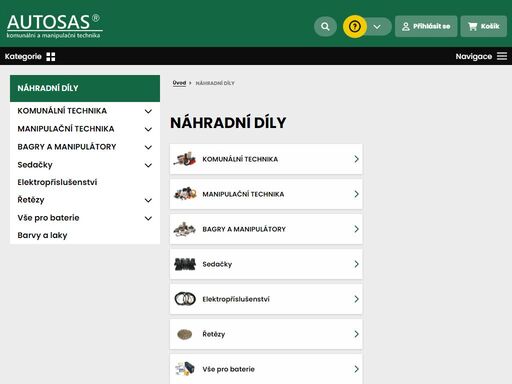
Task: Expand Vše pro baterie chevron in sidebar
Action: [x=148, y=218]
